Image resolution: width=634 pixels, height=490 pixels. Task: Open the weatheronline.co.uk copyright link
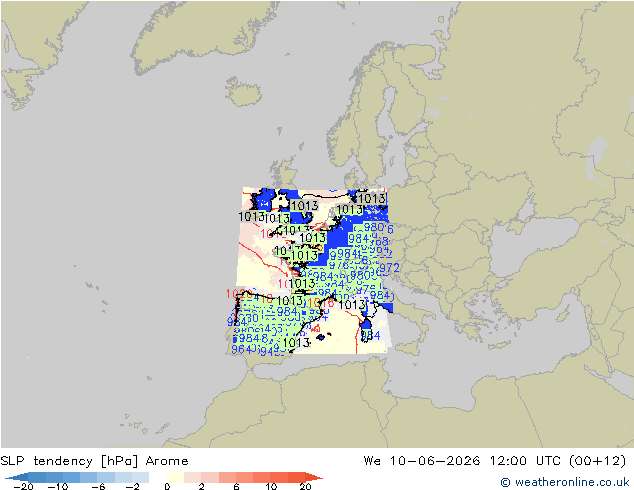564,482
